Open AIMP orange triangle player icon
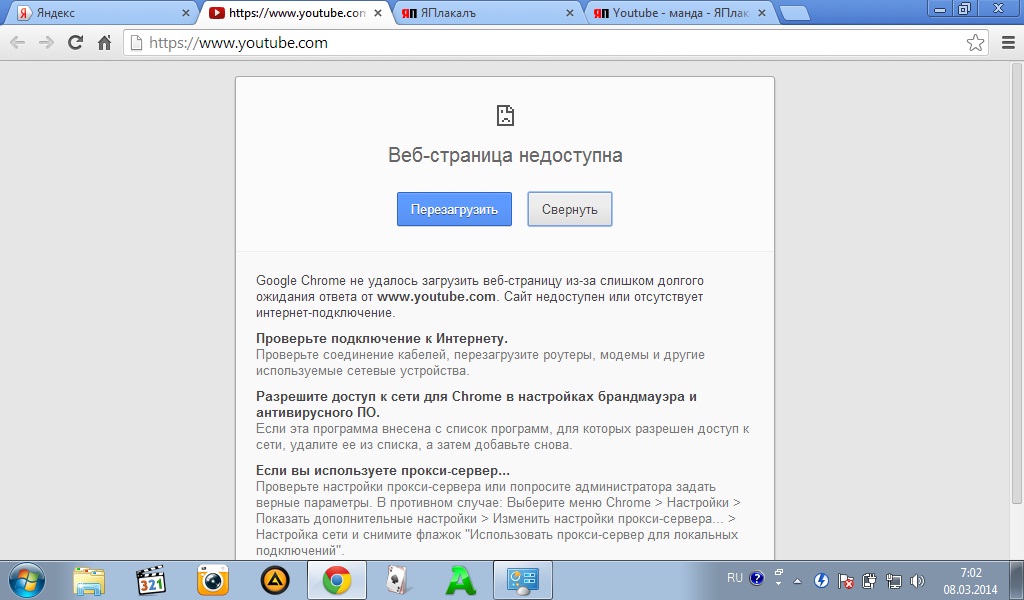 click(x=275, y=580)
